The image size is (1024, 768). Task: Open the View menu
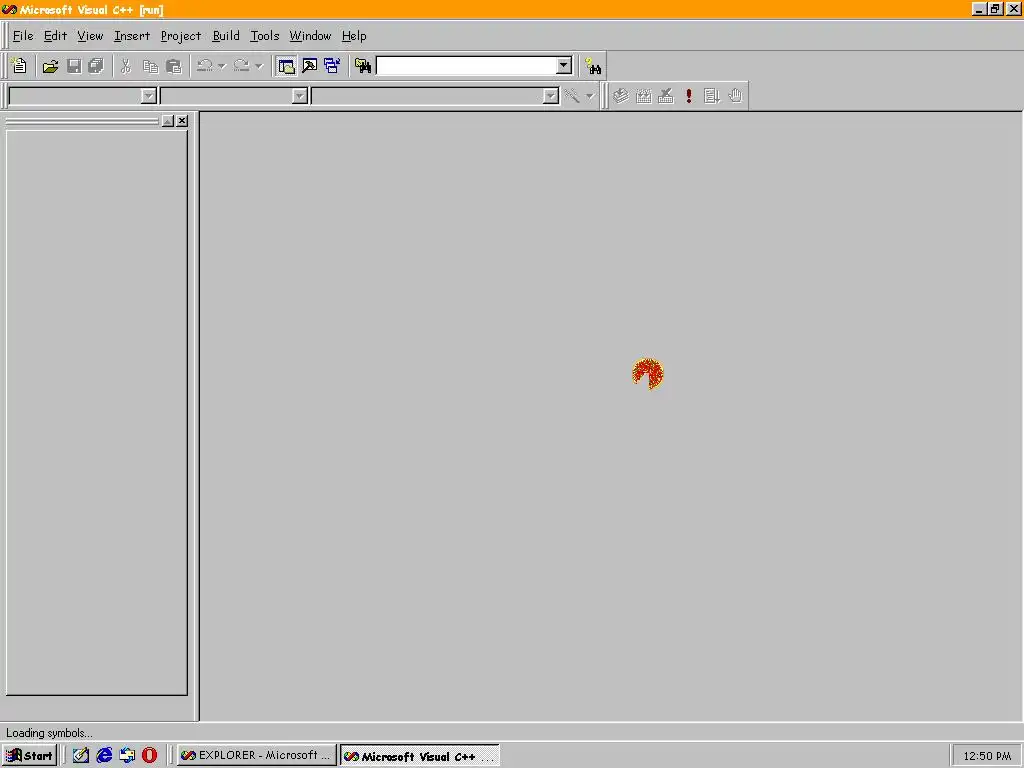pyautogui.click(x=90, y=36)
